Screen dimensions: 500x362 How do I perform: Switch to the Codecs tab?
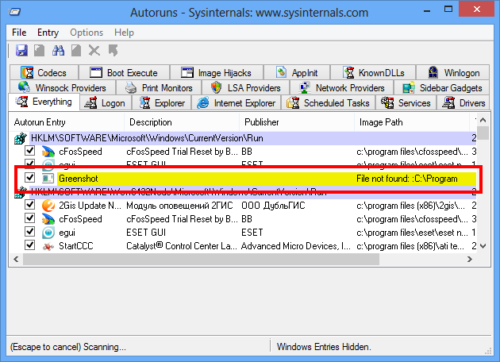pyautogui.click(x=44, y=72)
